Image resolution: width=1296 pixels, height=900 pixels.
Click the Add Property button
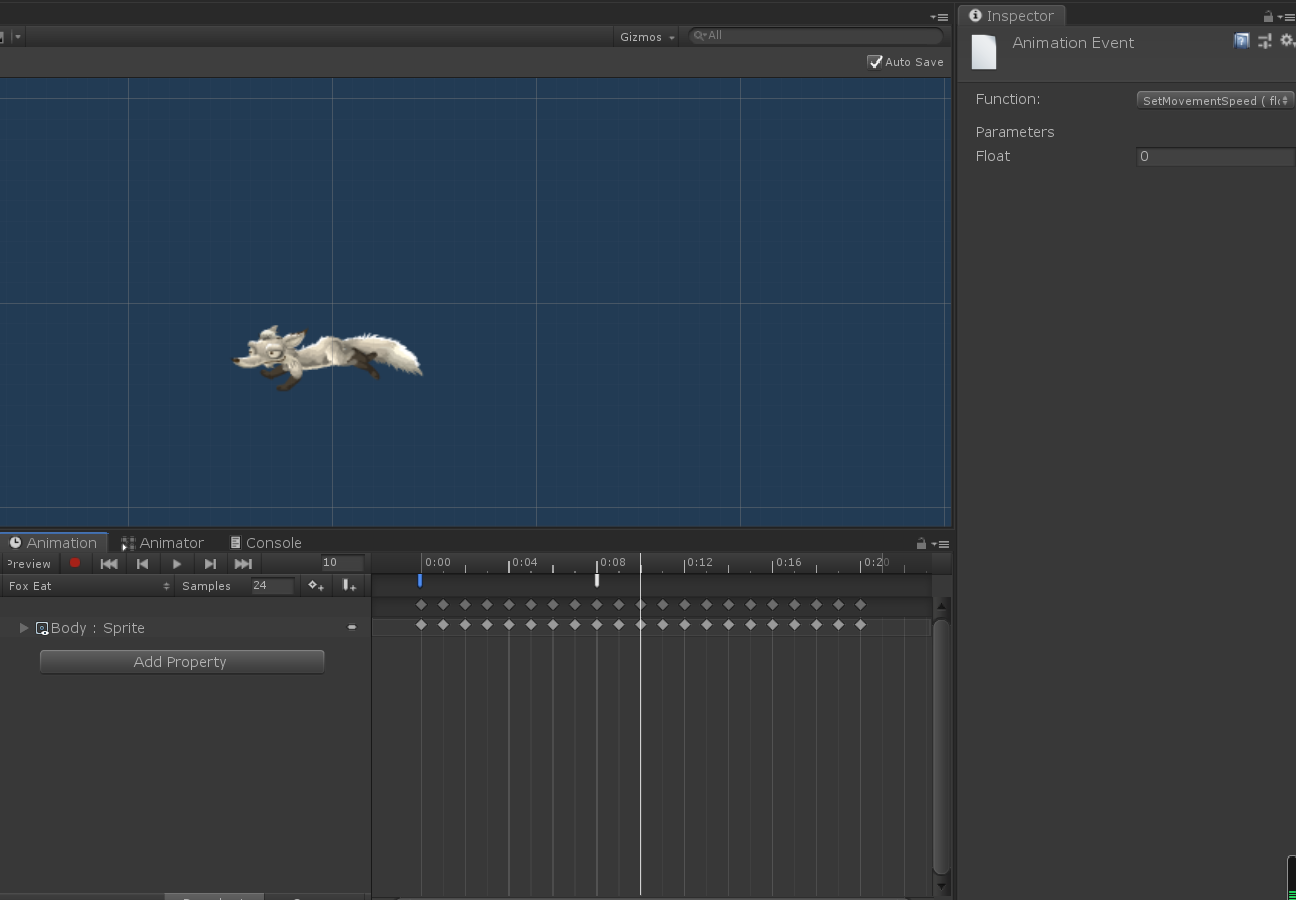[x=181, y=662]
